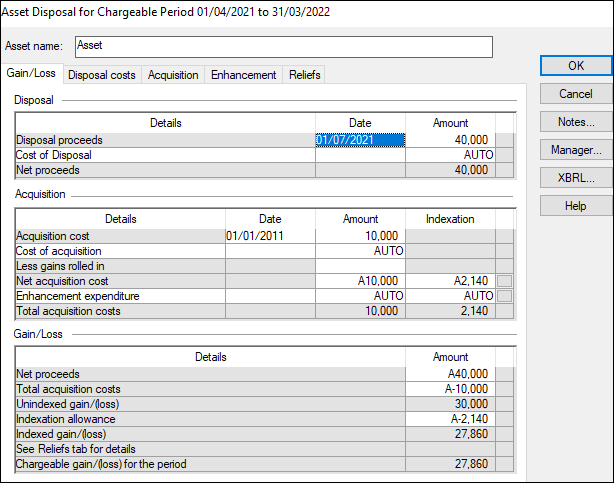Go to the Reliefs tab

tap(304, 75)
